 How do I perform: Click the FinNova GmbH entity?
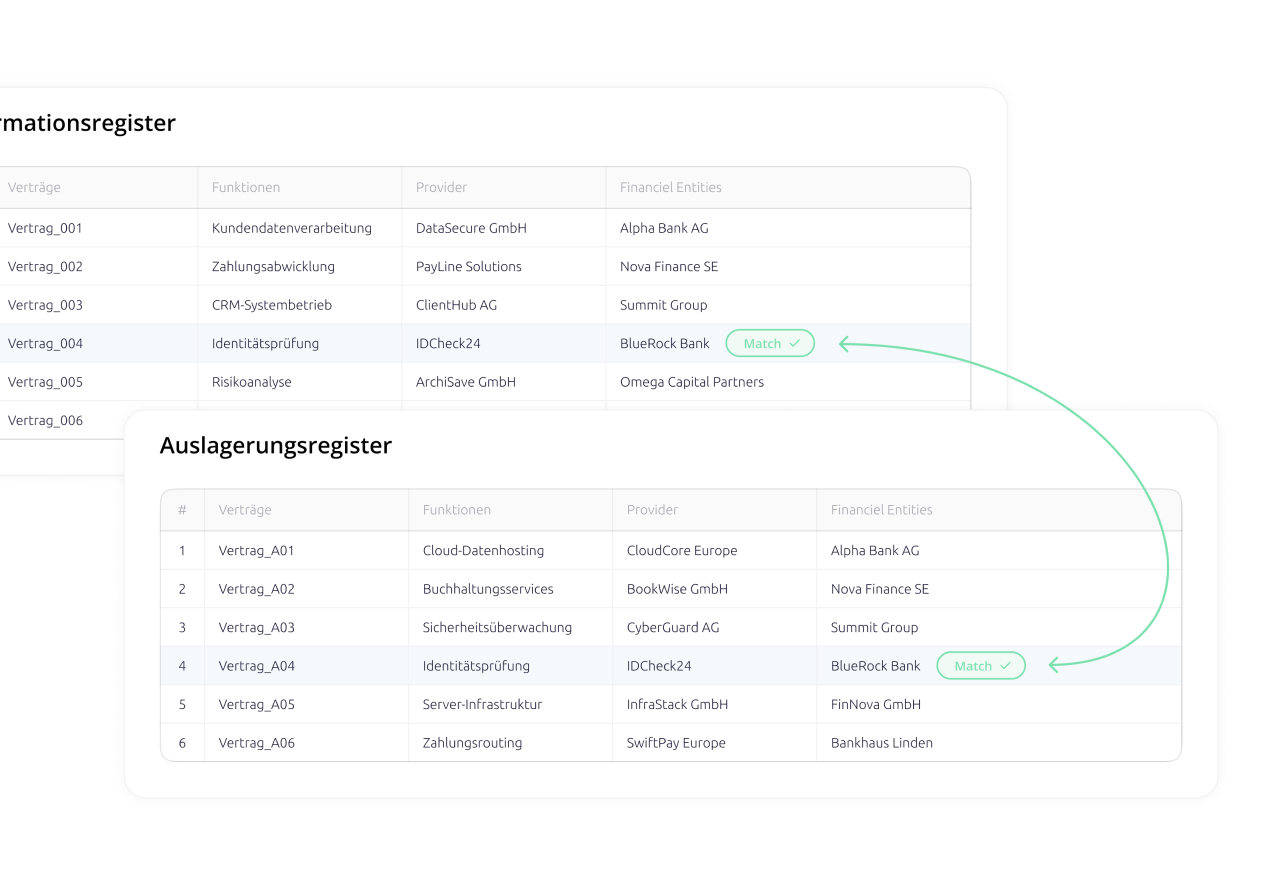[876, 705]
